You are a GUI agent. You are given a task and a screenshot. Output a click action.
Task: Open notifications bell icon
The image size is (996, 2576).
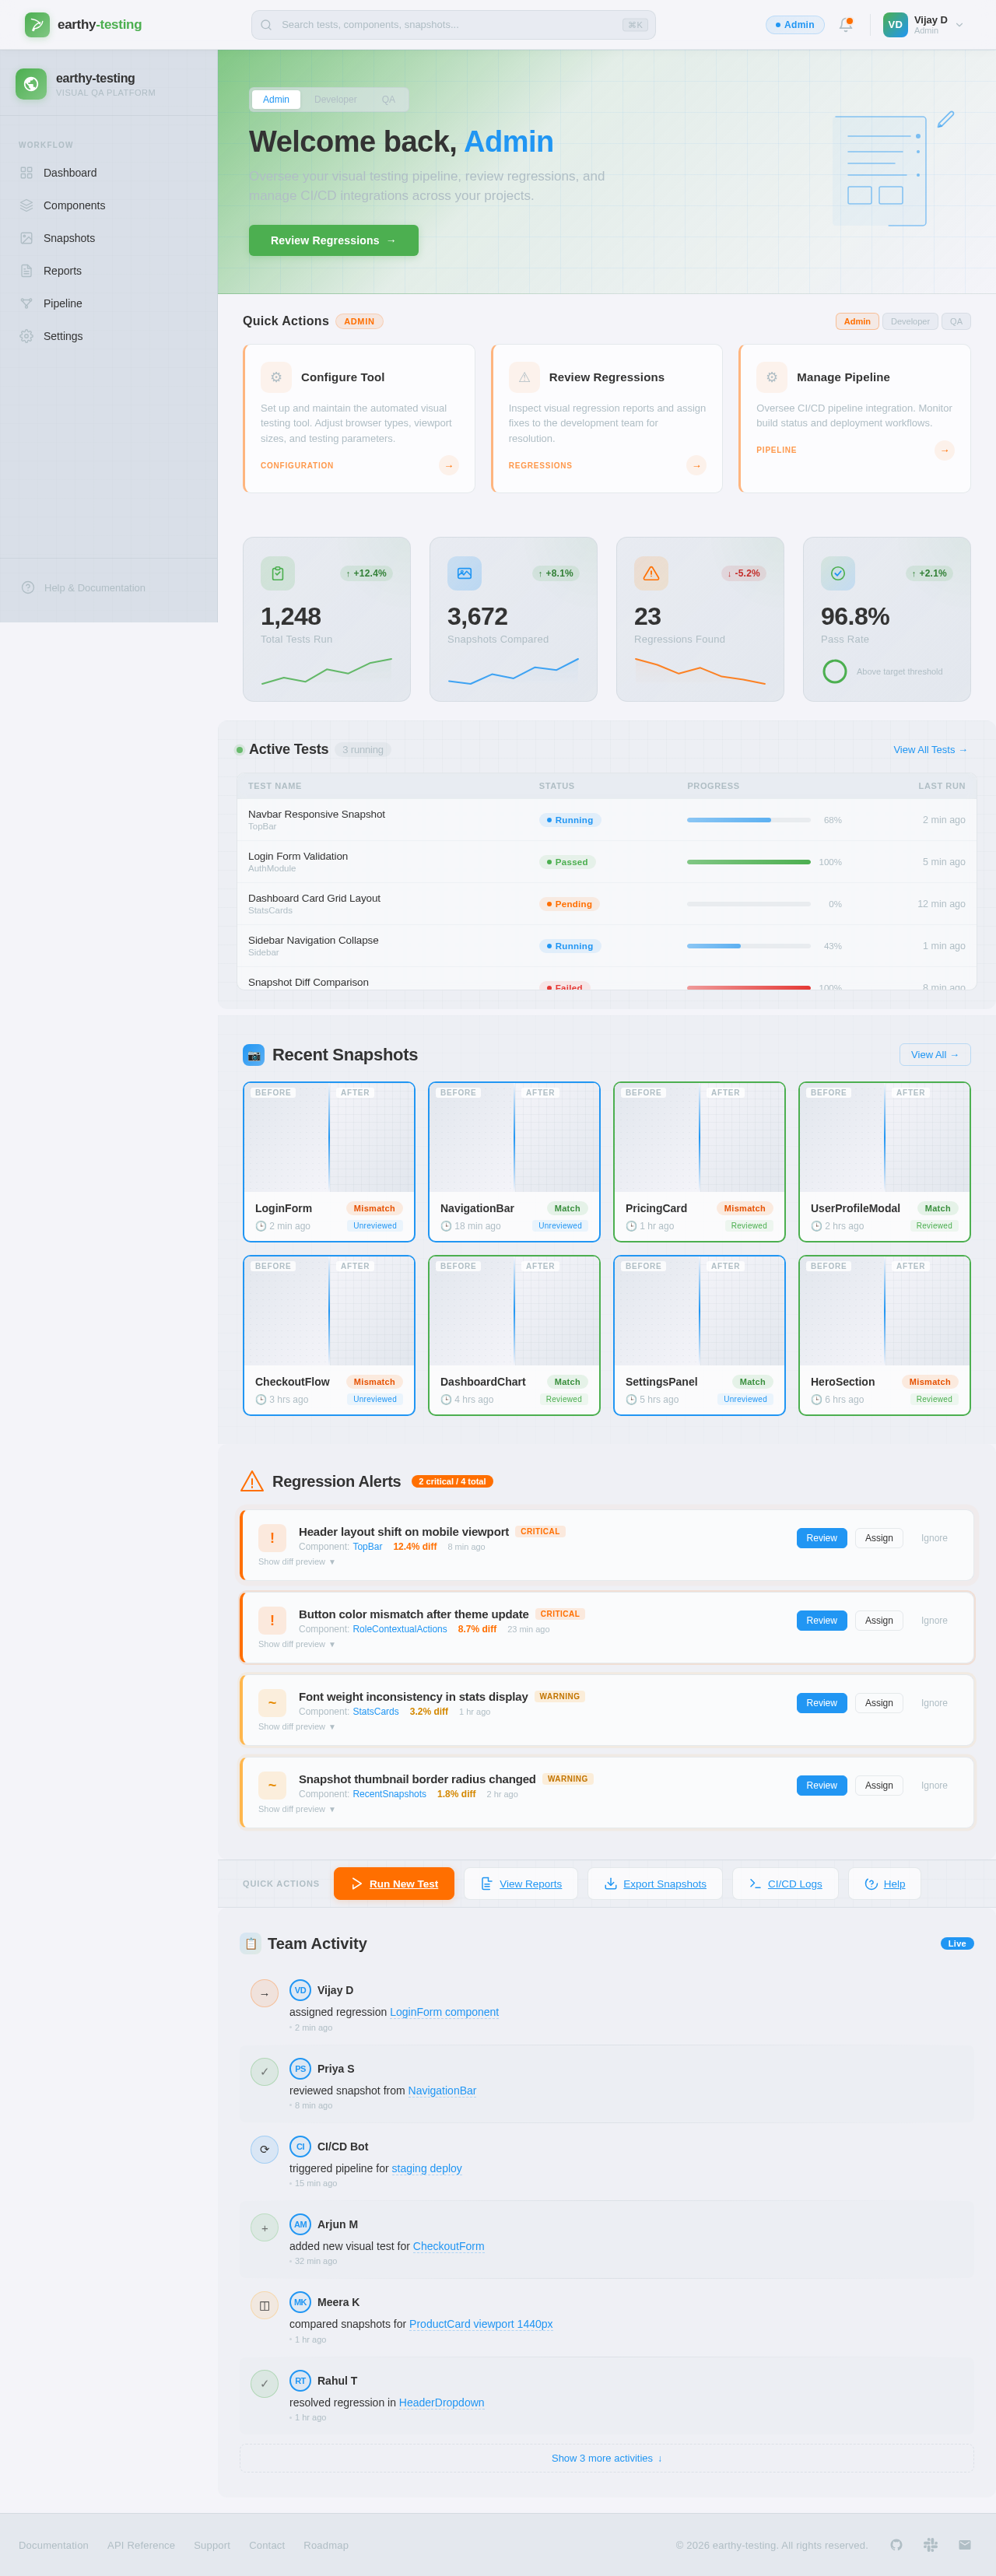(x=845, y=25)
